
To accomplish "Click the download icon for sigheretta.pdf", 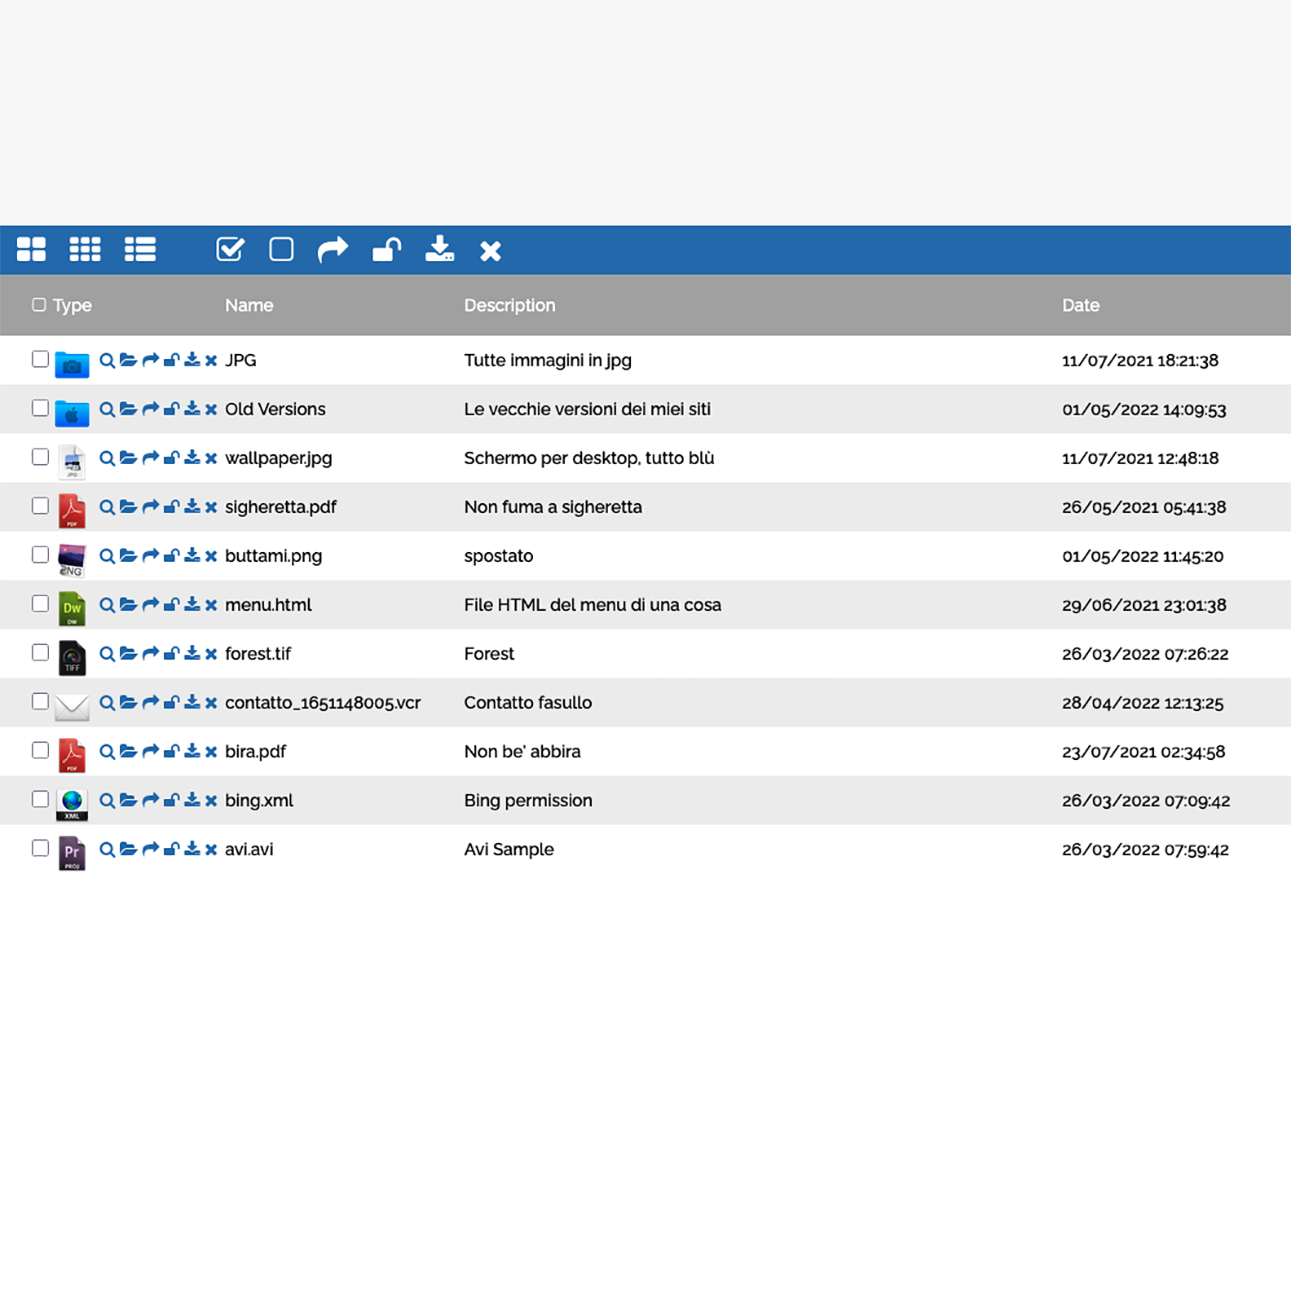I will 192,507.
